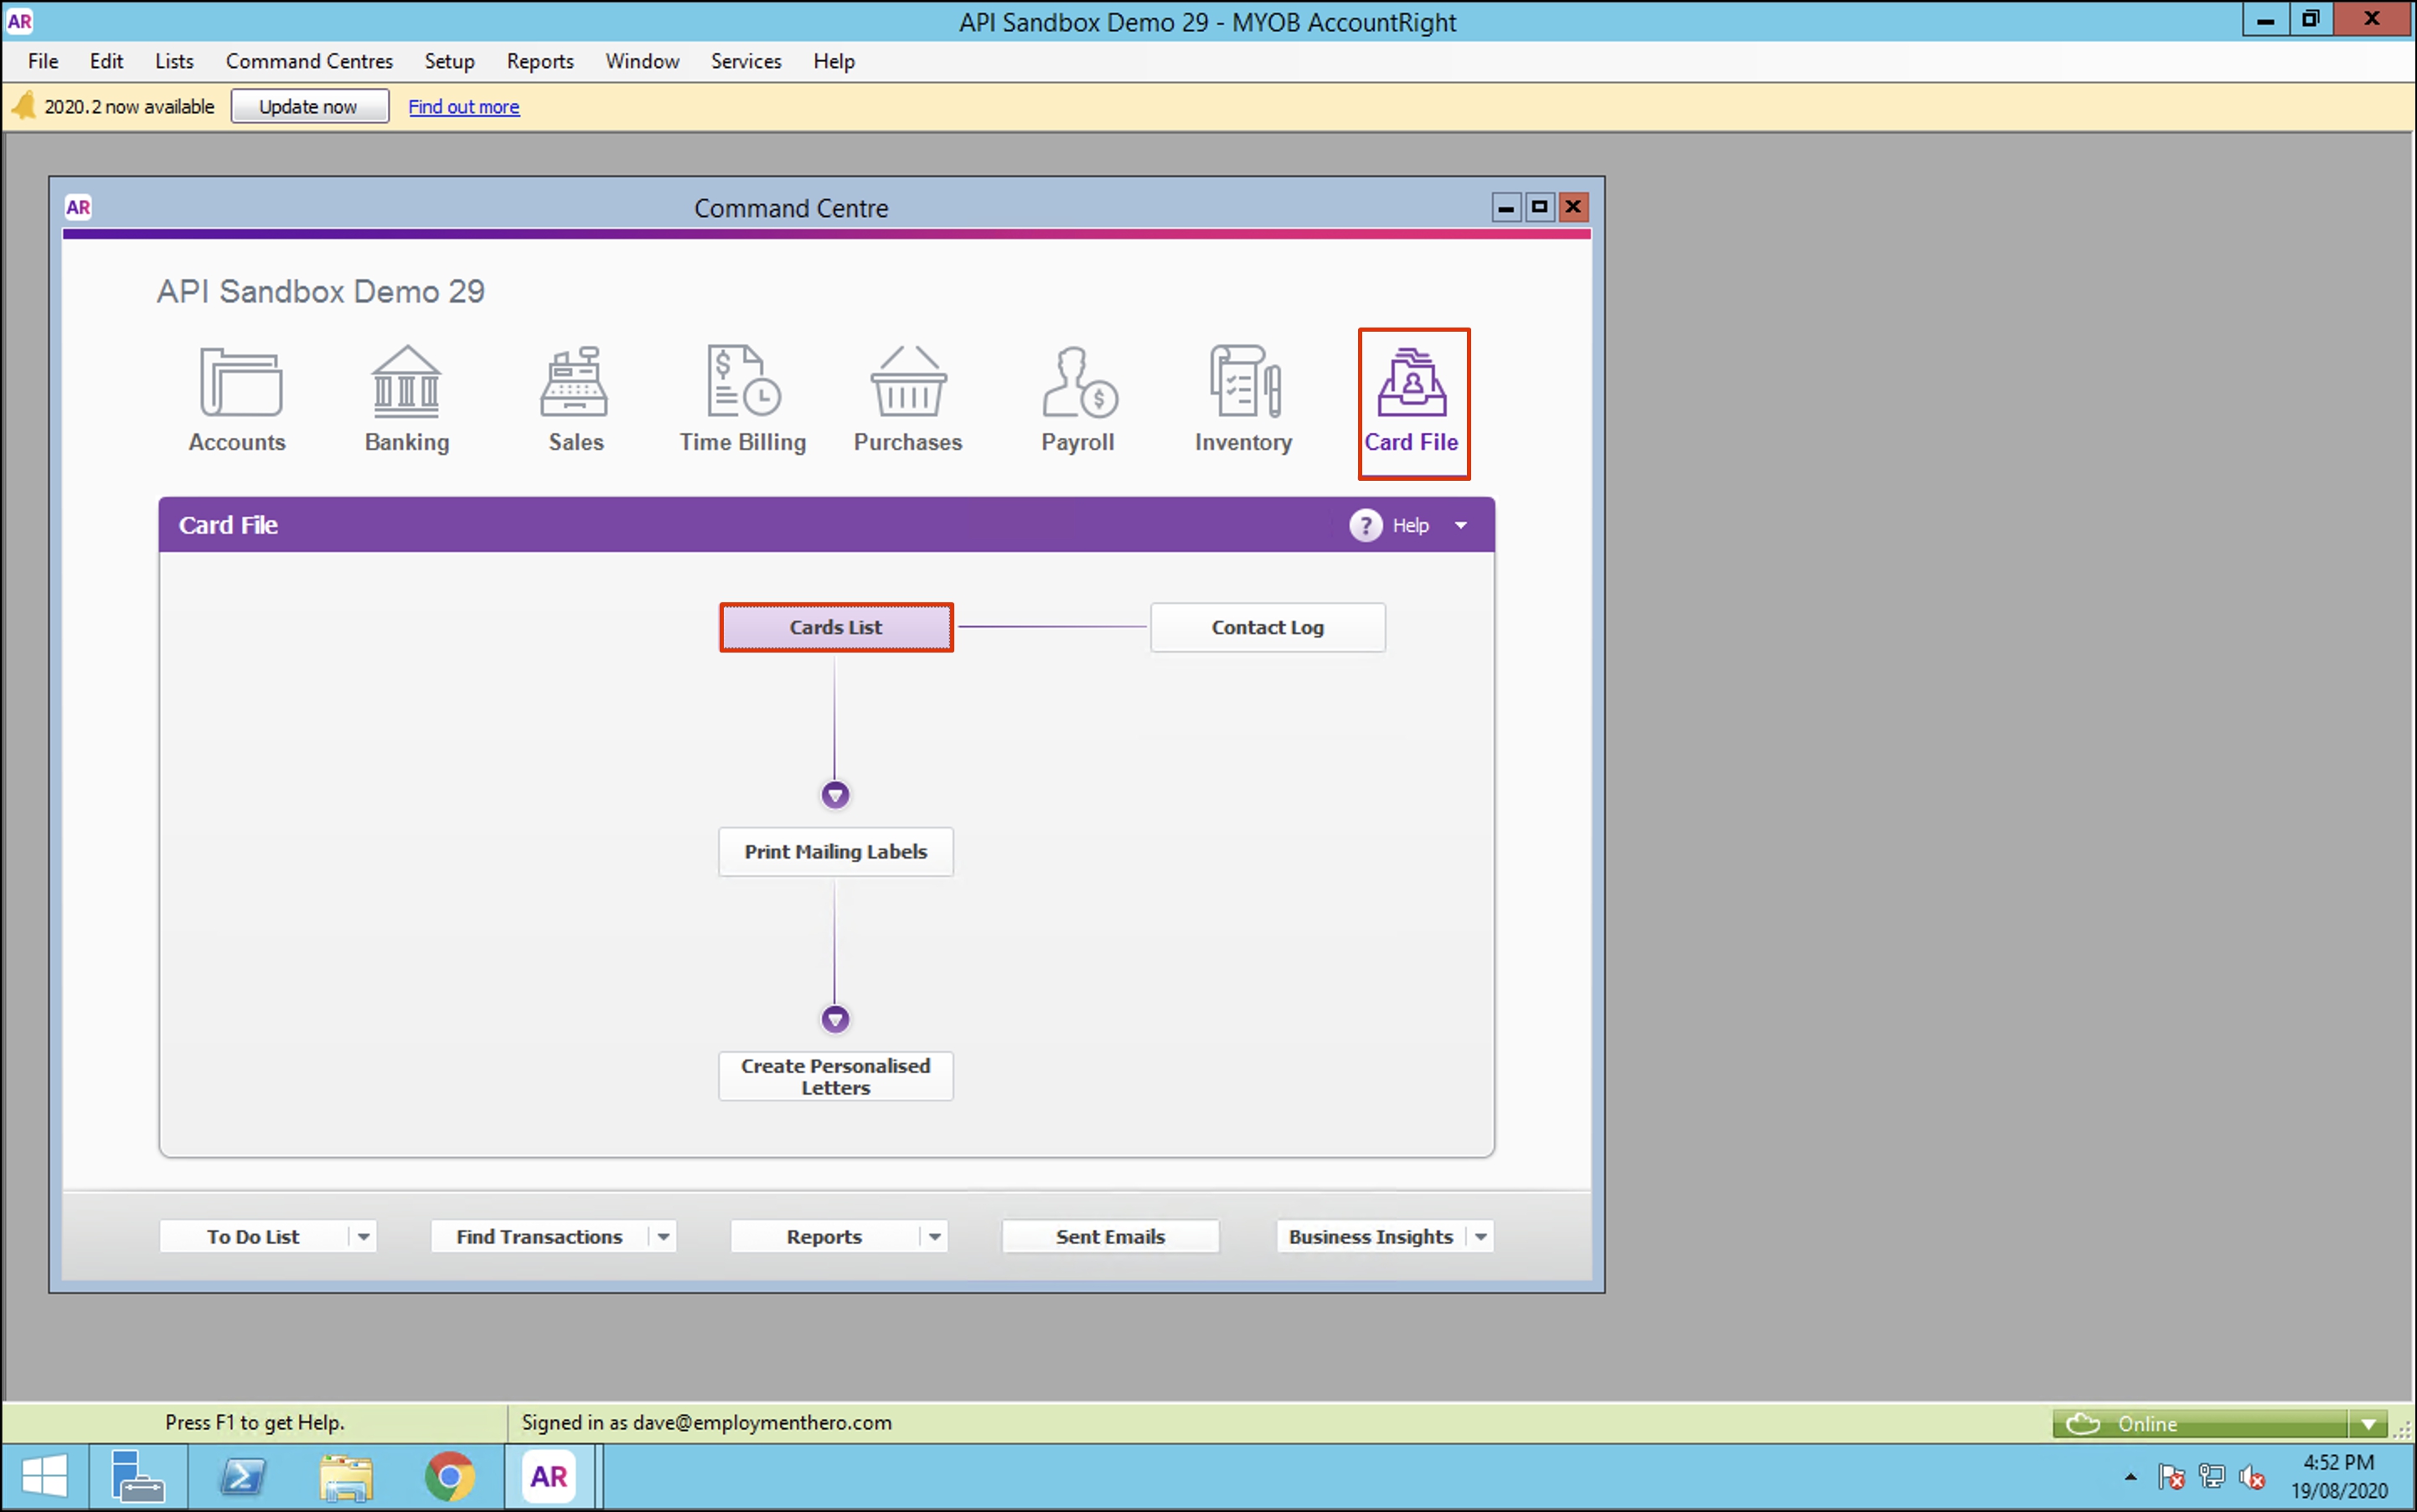
Task: Follow the Find out more link
Action: click(x=463, y=106)
